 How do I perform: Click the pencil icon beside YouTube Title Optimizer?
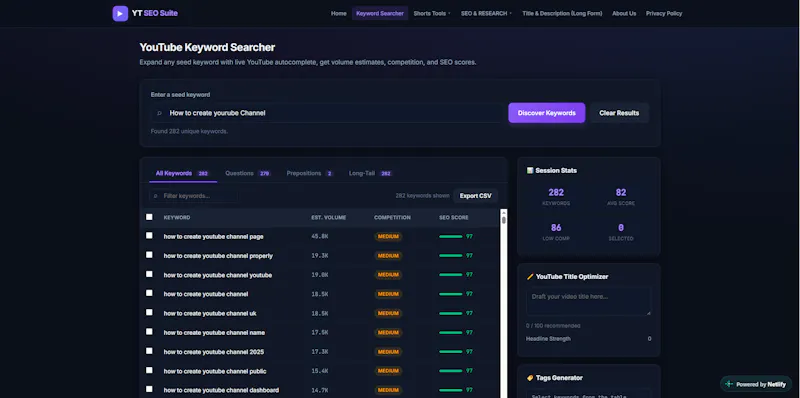[530, 277]
